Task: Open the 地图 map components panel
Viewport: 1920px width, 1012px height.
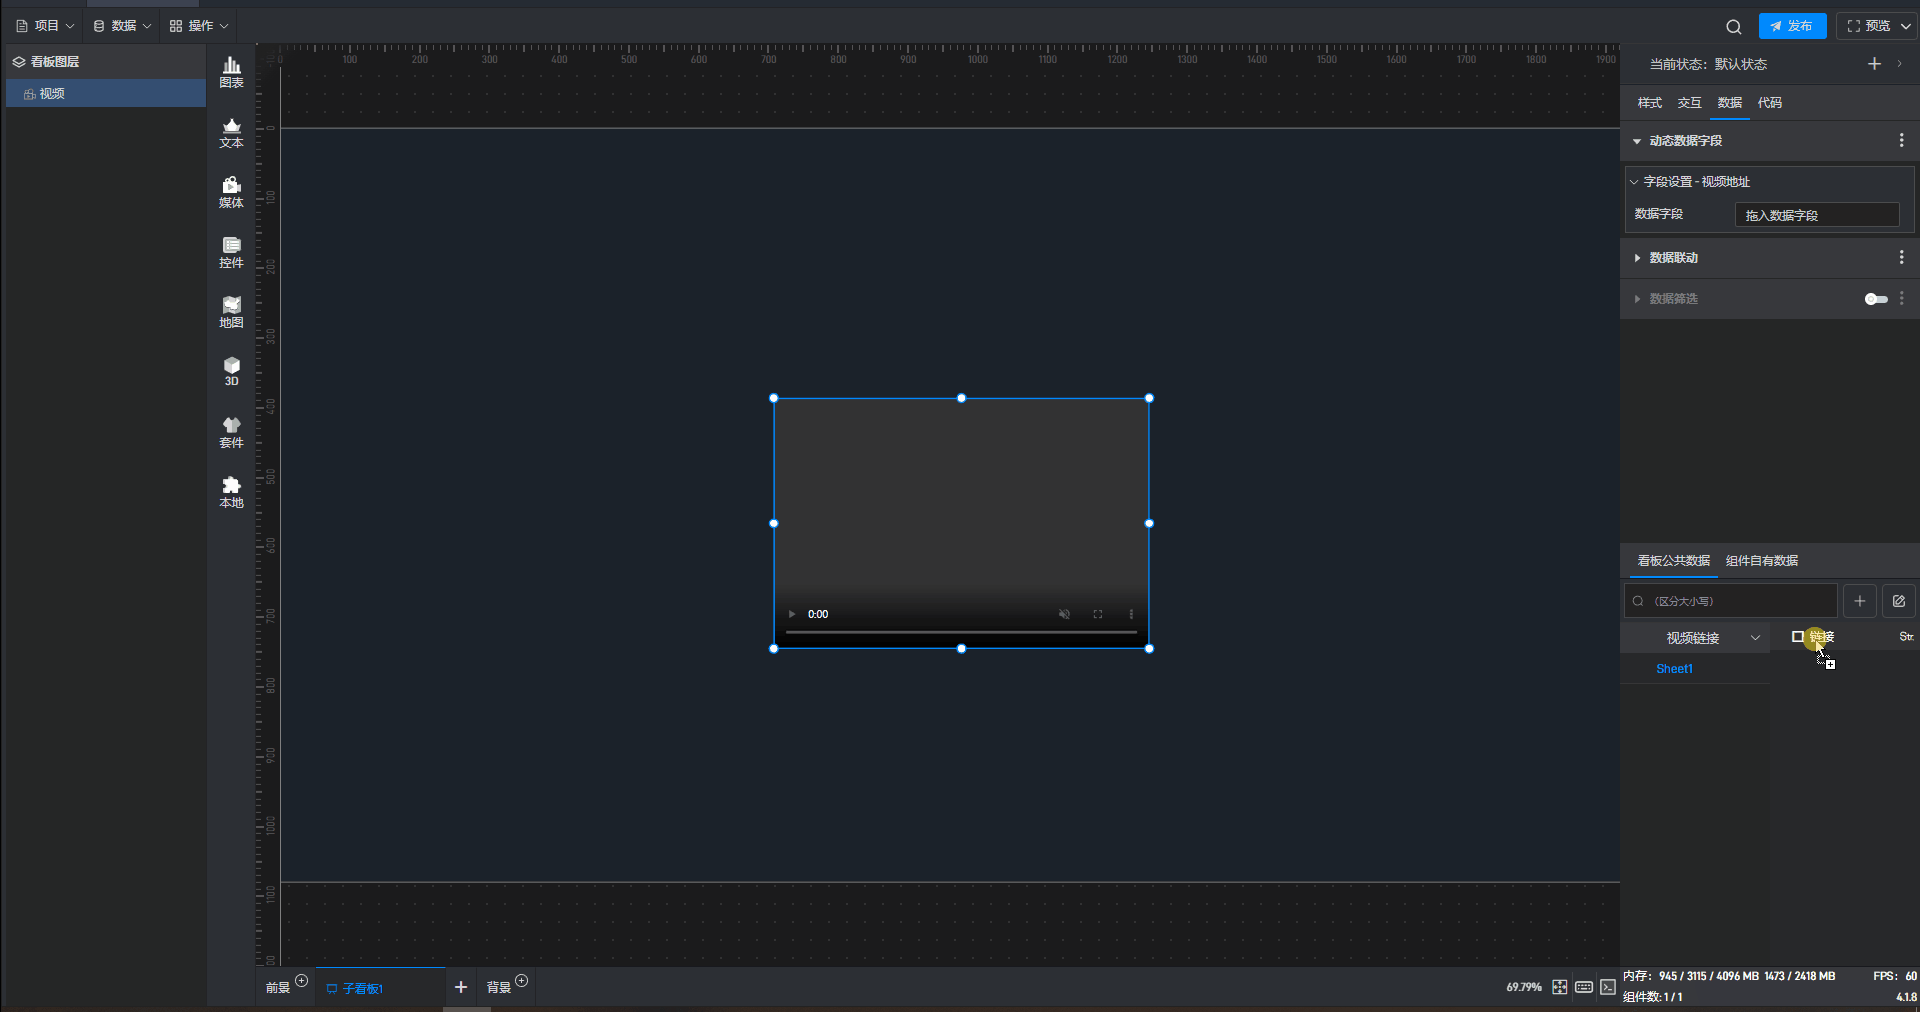Action: click(231, 312)
